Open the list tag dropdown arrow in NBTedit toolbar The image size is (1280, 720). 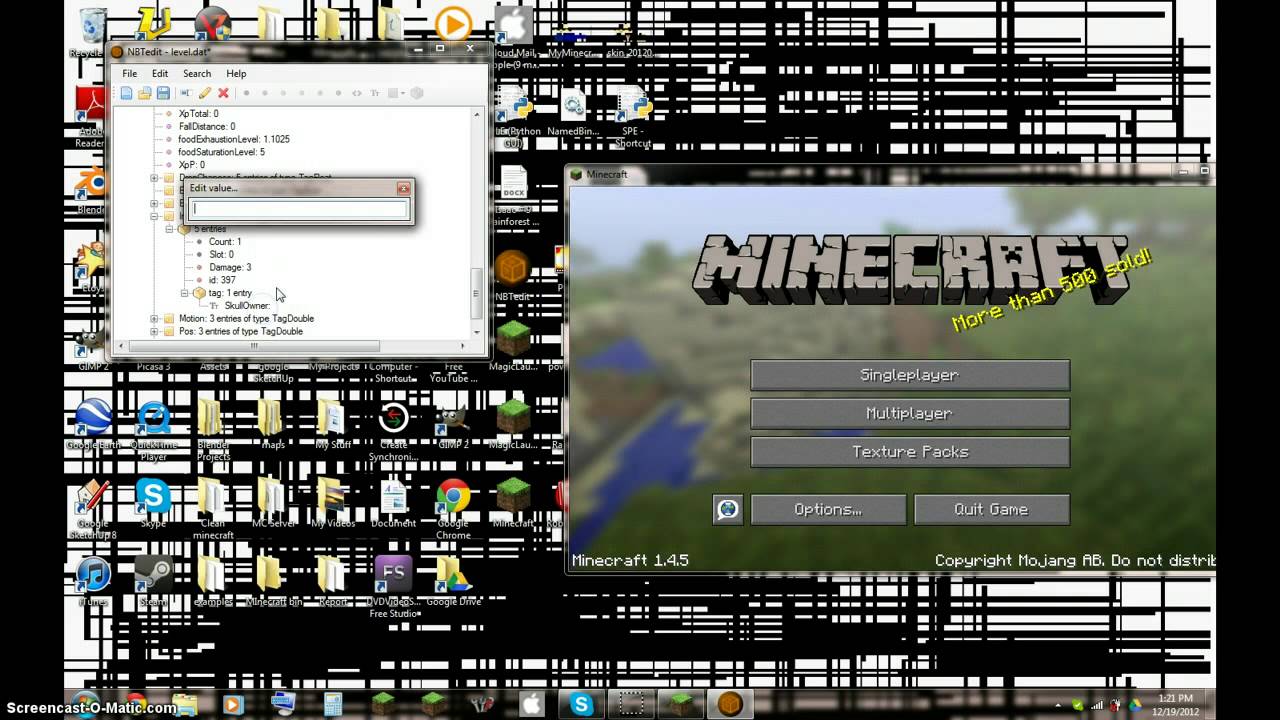403,93
